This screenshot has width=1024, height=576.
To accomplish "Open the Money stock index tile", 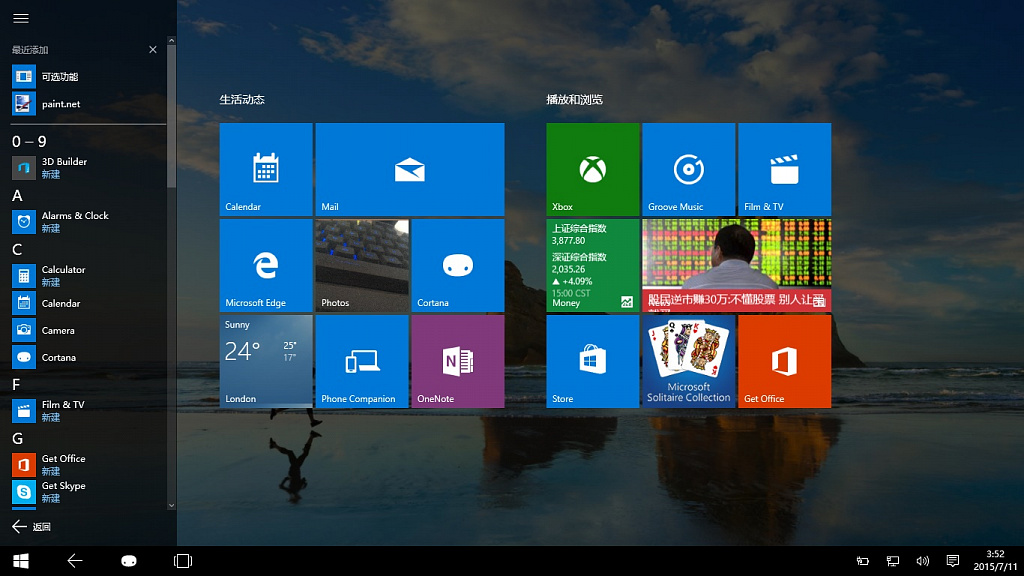I will click(x=592, y=265).
